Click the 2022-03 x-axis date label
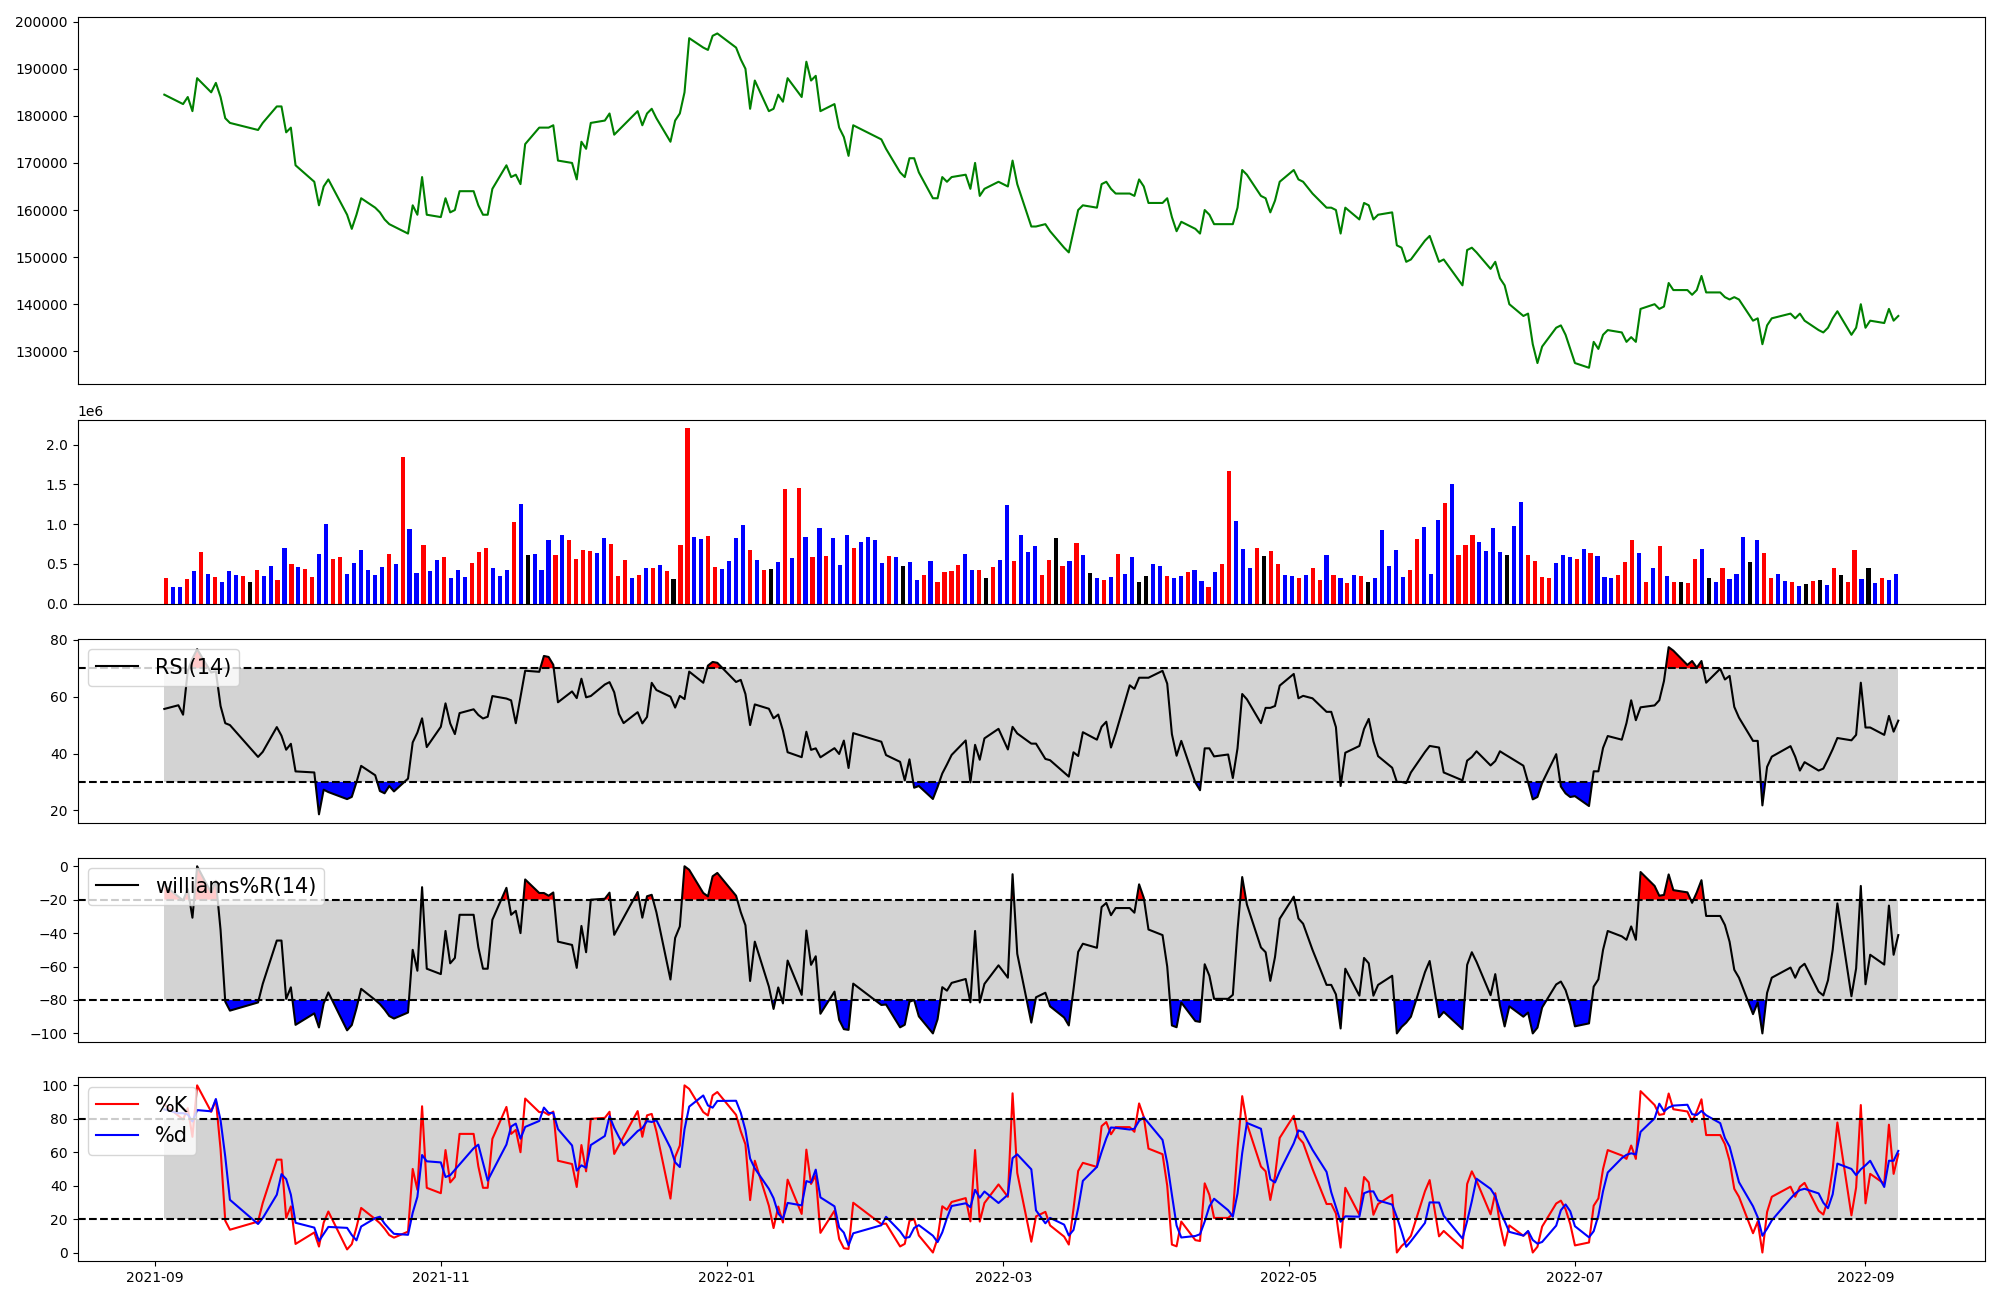 [x=1002, y=1277]
